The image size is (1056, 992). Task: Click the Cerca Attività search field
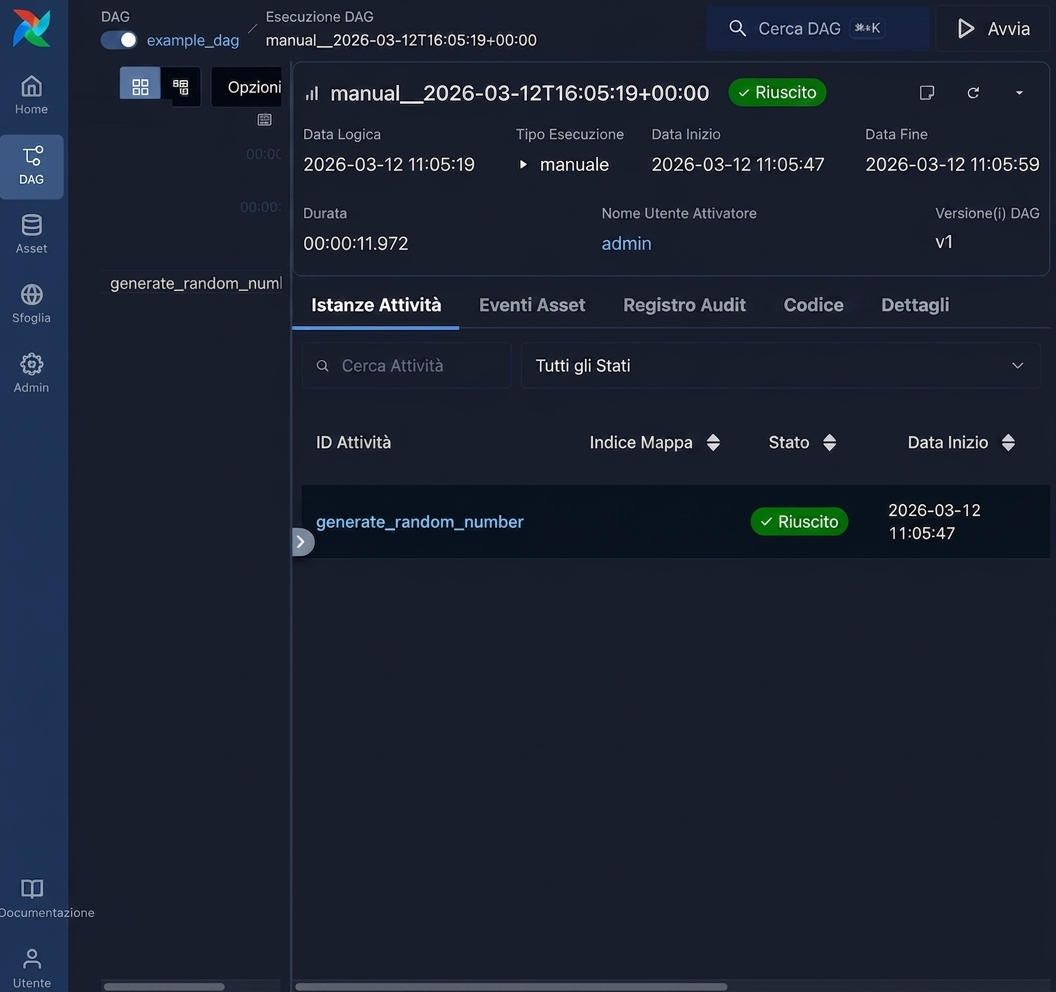tap(407, 366)
